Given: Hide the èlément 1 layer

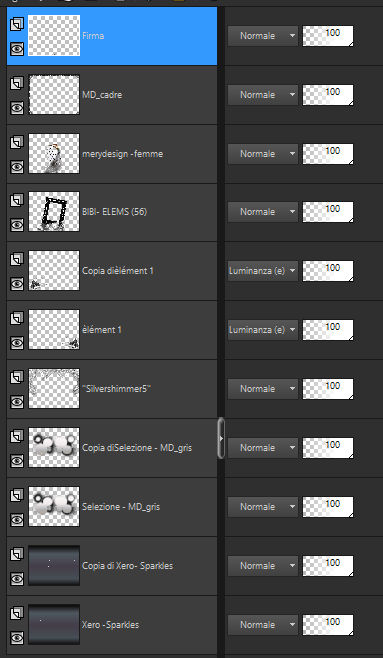Looking at the screenshot, I should tap(17, 343).
